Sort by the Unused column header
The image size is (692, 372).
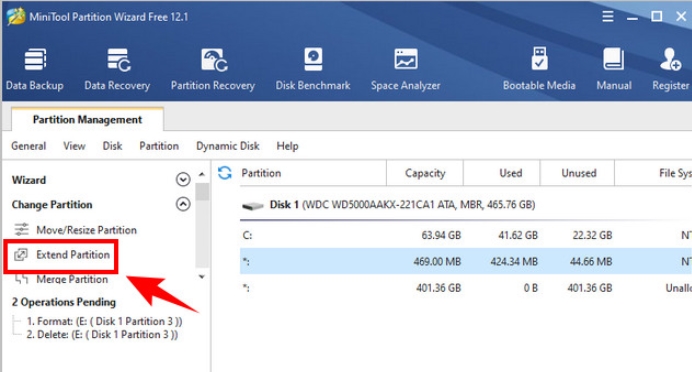(578, 173)
